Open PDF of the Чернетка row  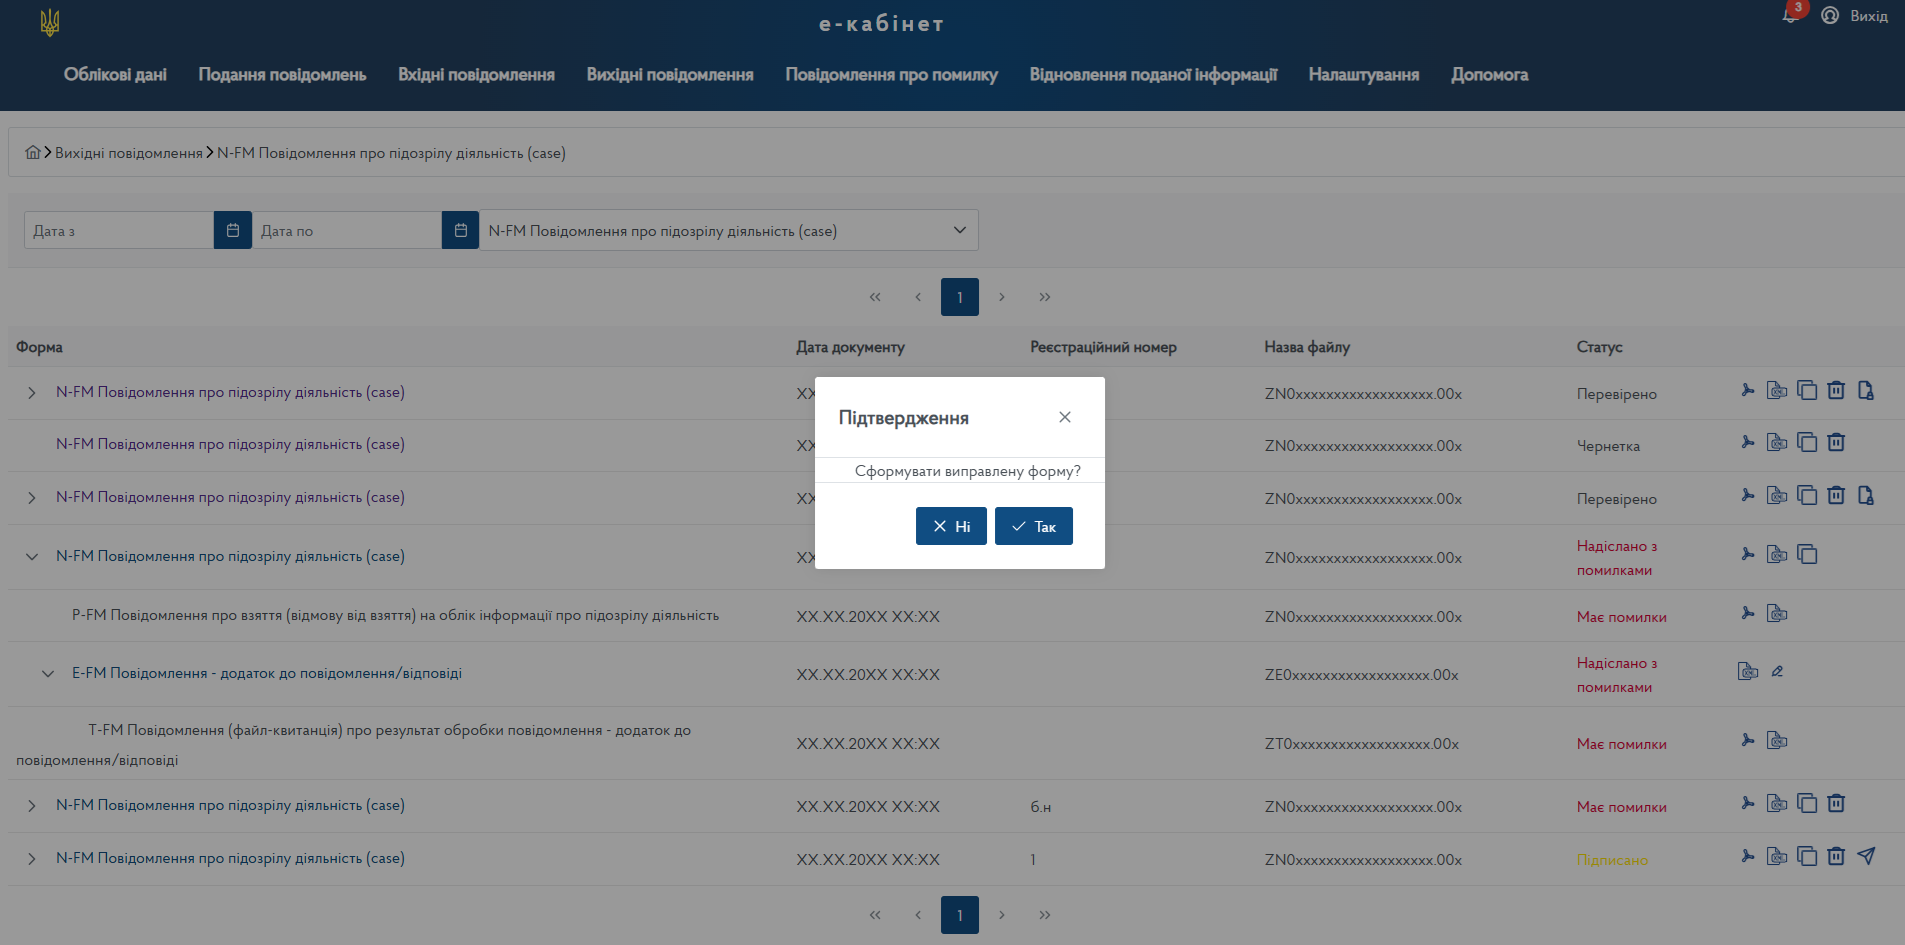(1748, 442)
